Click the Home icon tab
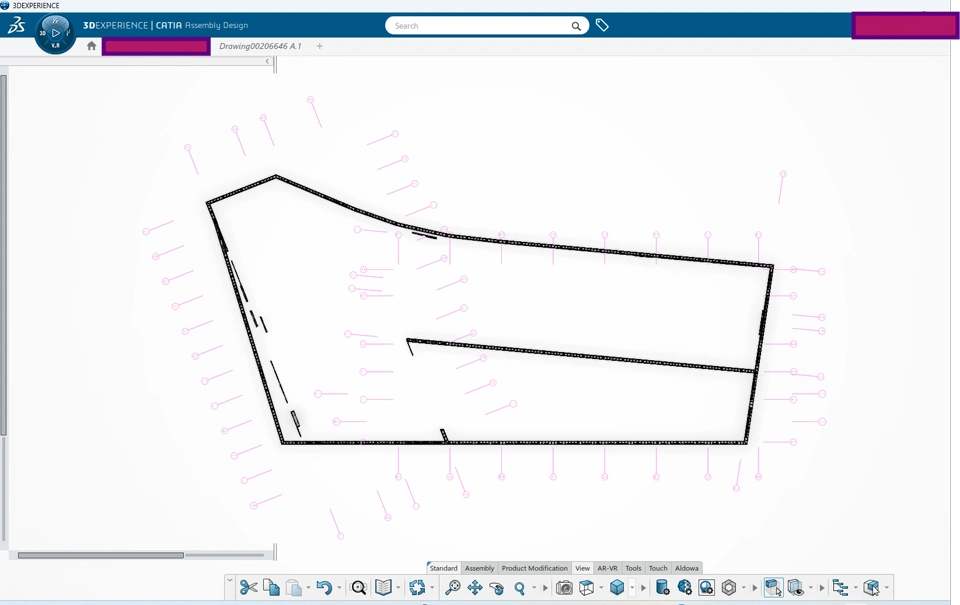This screenshot has height=605, width=960. click(x=92, y=46)
